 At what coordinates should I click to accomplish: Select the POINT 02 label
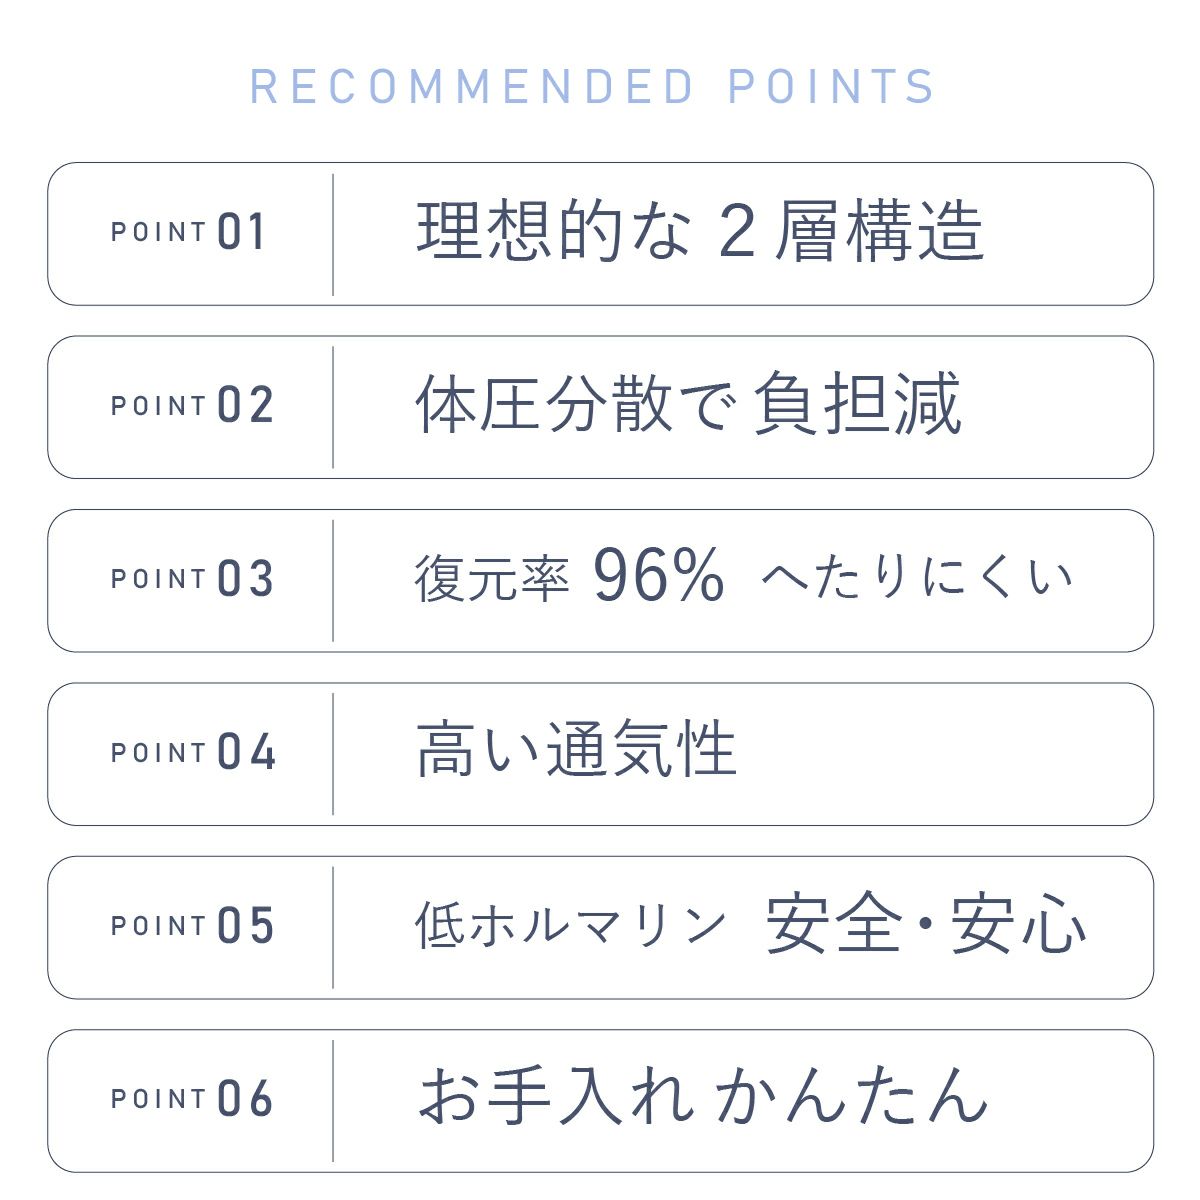click(192, 406)
